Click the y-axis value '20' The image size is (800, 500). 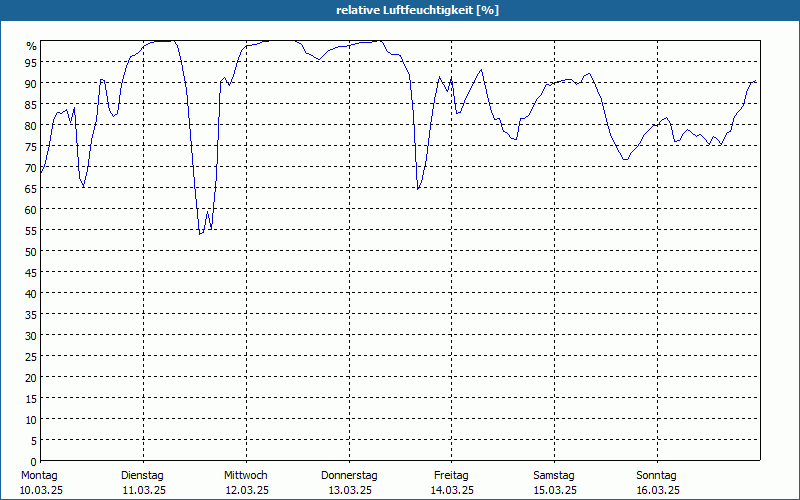[x=31, y=378]
